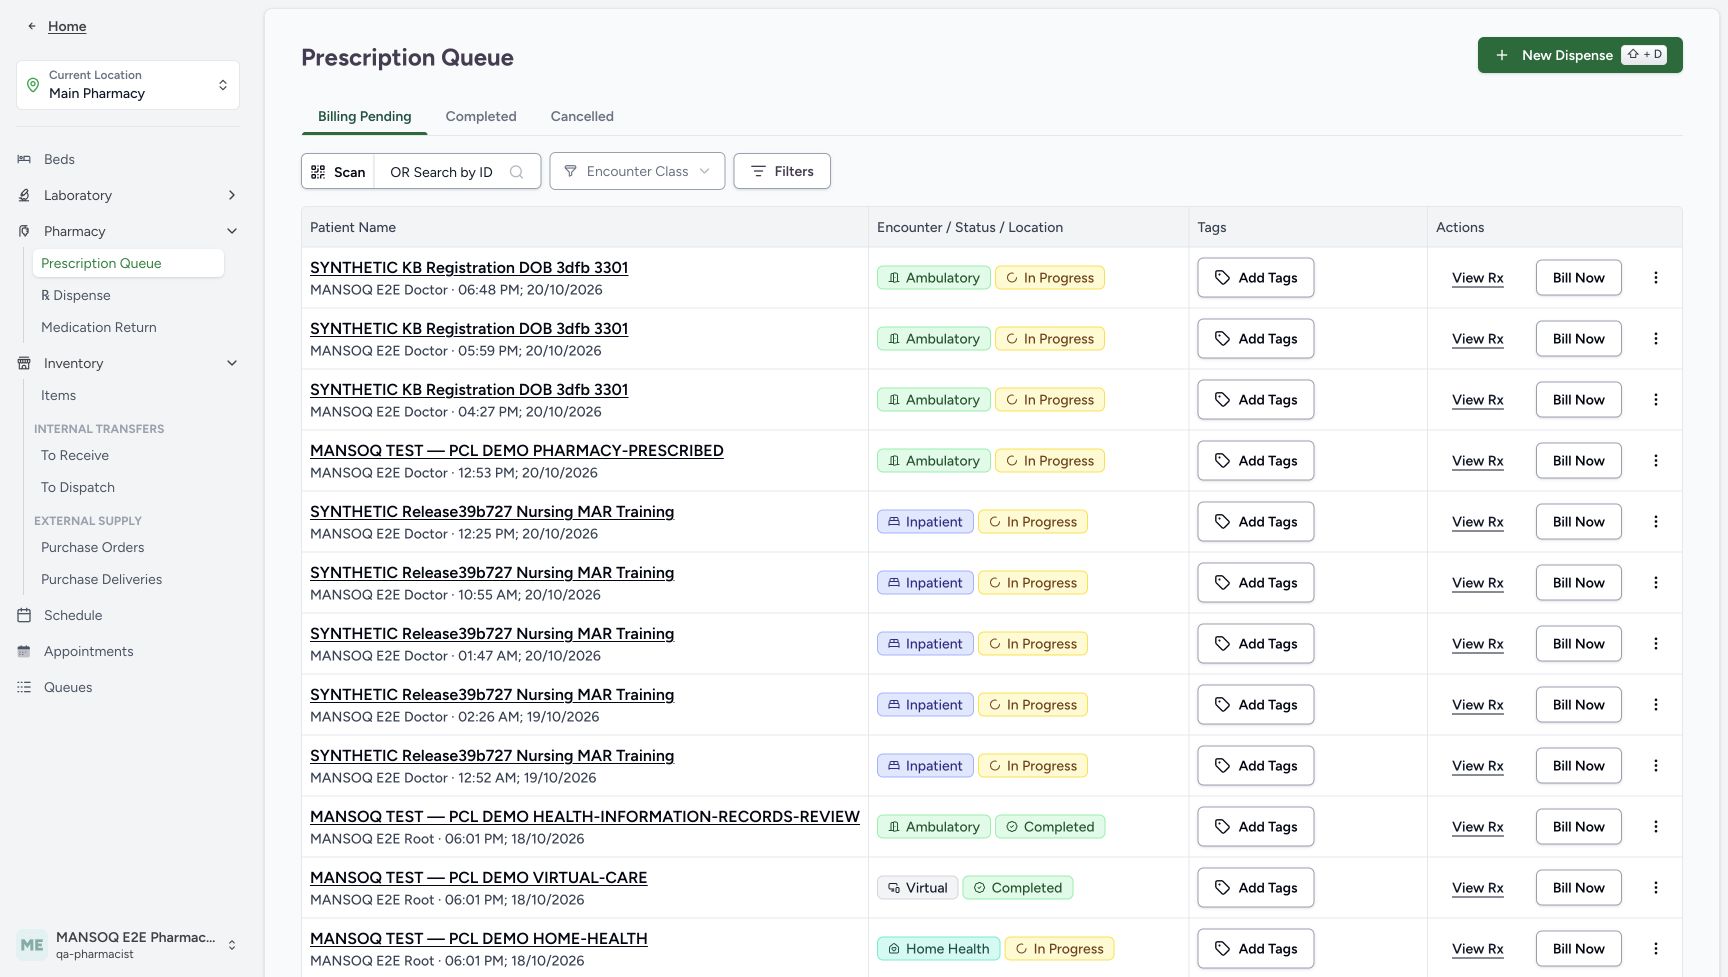Click the Schedule calendar icon

24,615
